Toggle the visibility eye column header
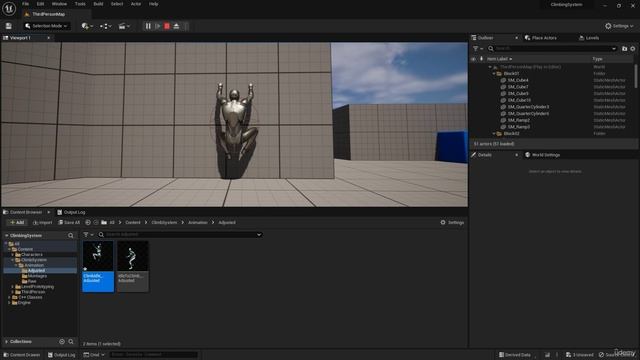The height and width of the screenshot is (360, 640). [473, 59]
